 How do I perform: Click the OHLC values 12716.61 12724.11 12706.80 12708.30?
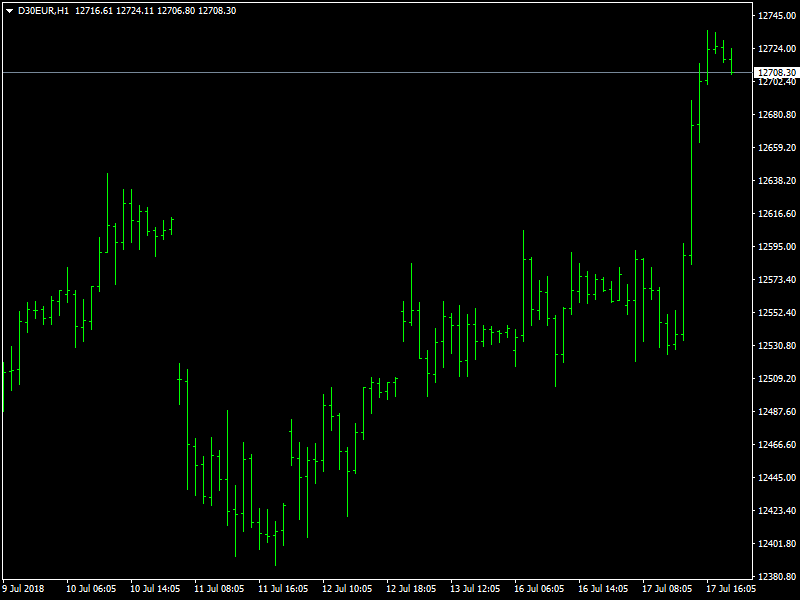pyautogui.click(x=156, y=11)
